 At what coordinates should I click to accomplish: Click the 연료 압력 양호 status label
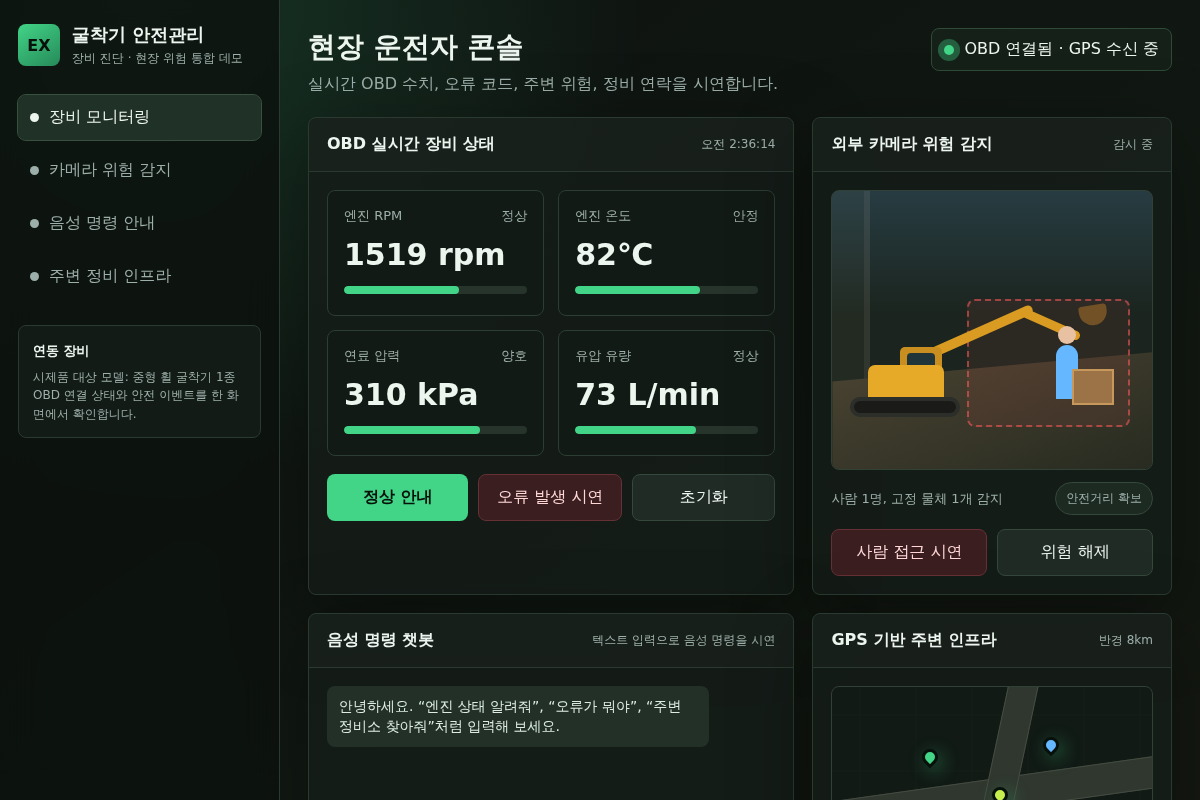tap(514, 356)
